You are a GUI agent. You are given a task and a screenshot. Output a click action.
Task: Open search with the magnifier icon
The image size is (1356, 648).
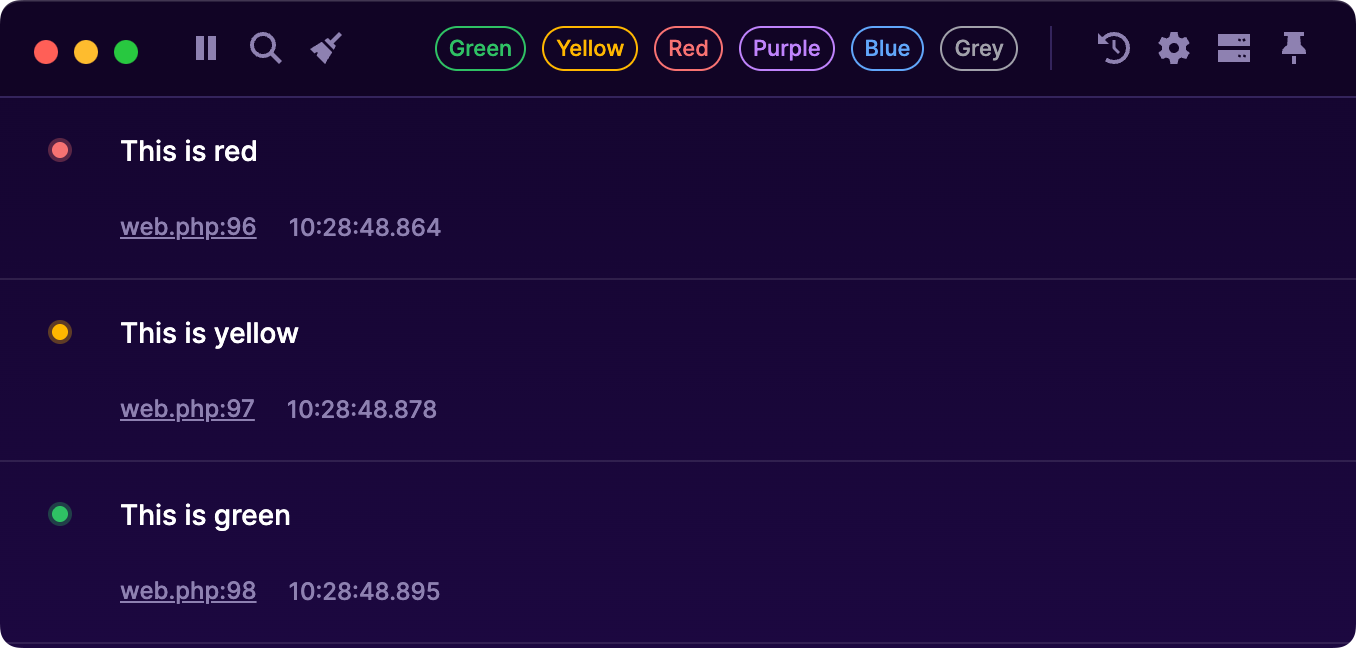pos(265,48)
